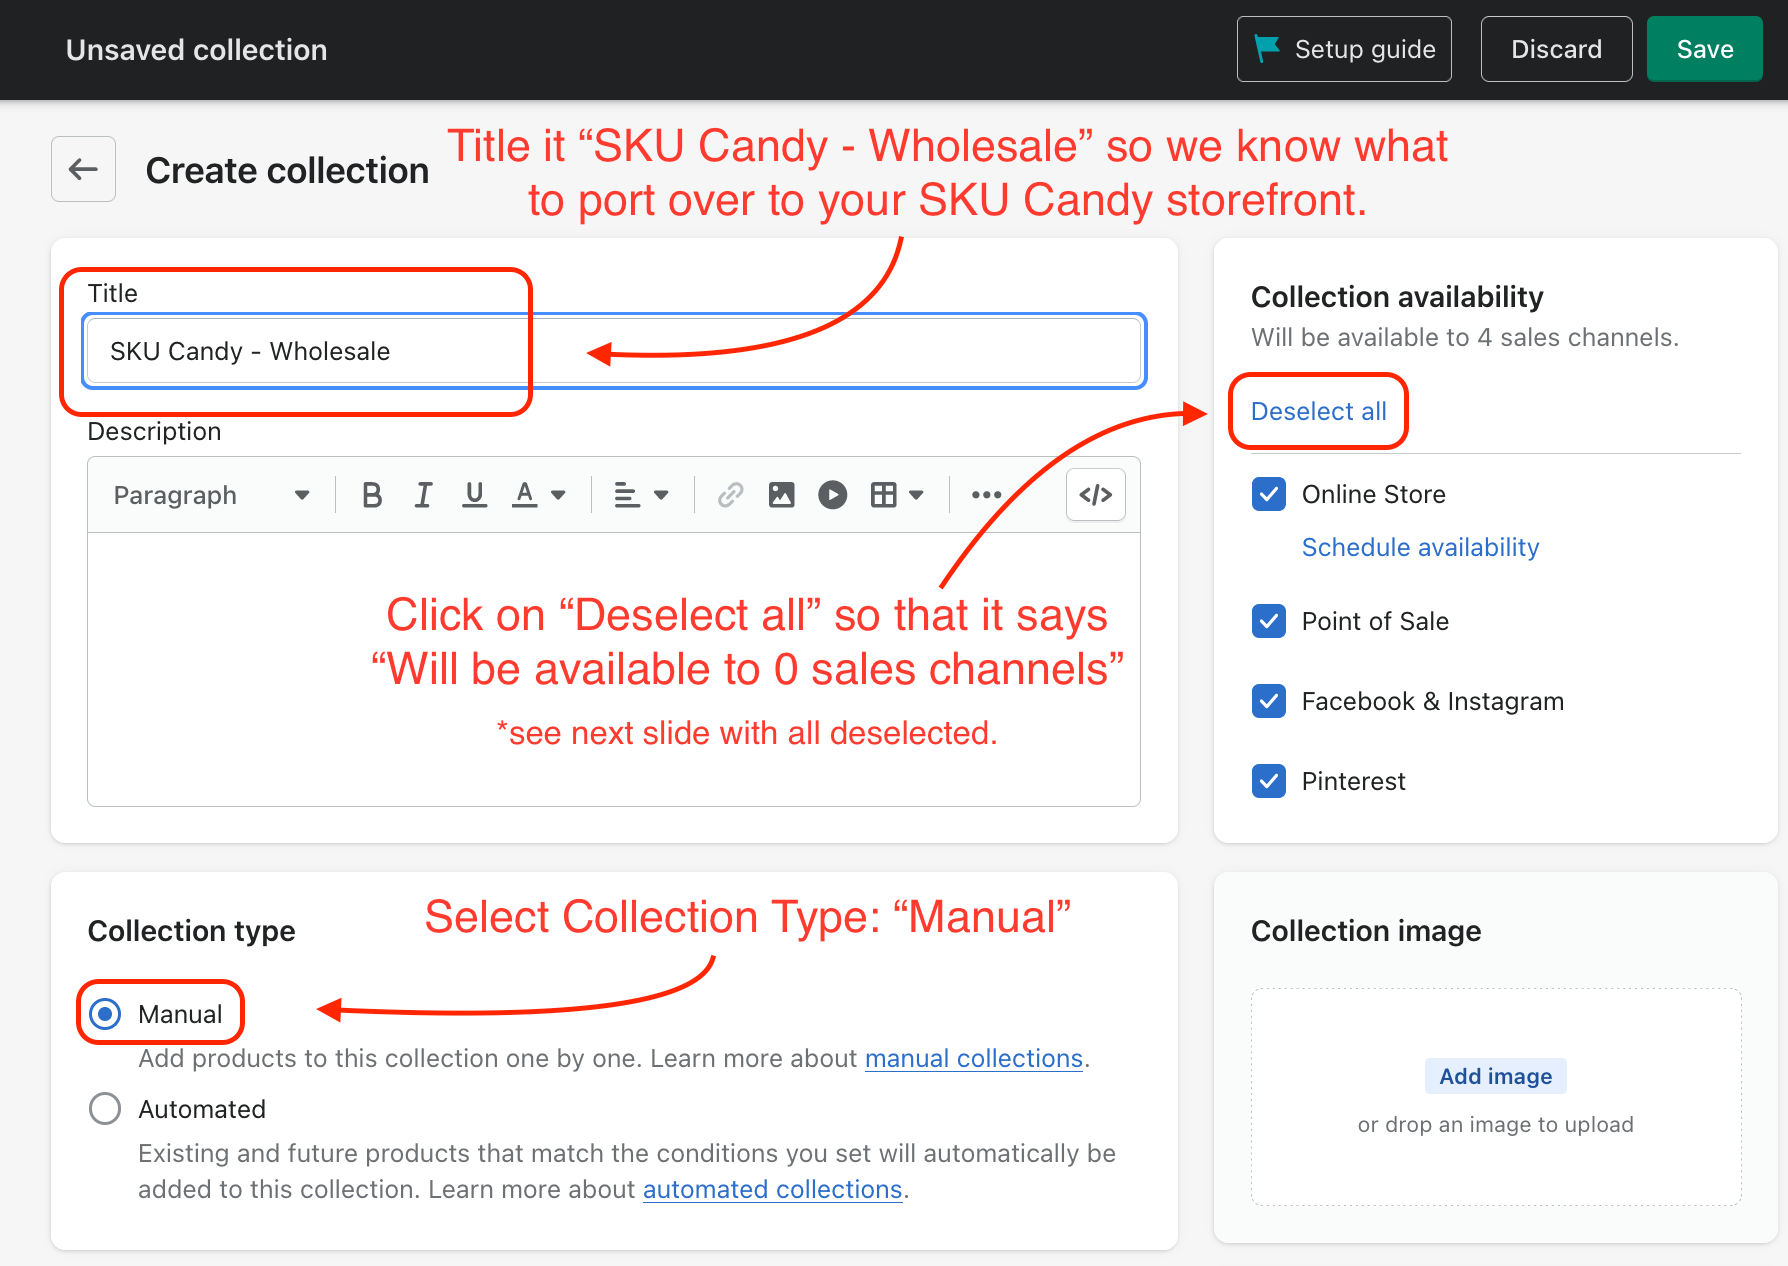Toggle bold formatting in description editor

click(372, 495)
